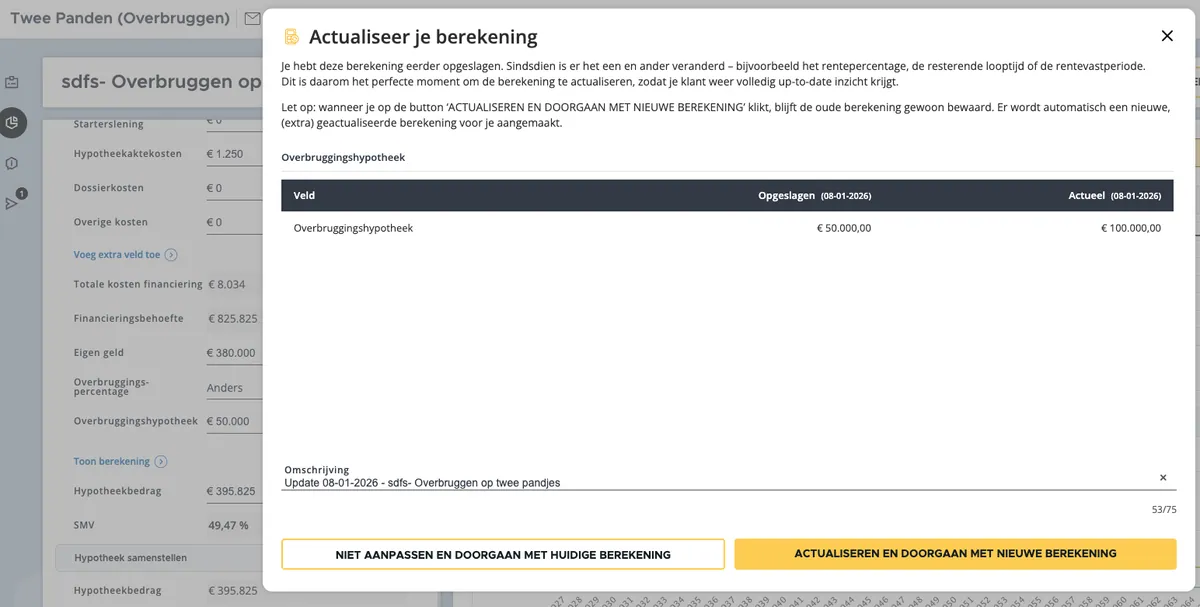
Task: Click the Twee Panden (Overbruggen) page title
Action: point(120,18)
